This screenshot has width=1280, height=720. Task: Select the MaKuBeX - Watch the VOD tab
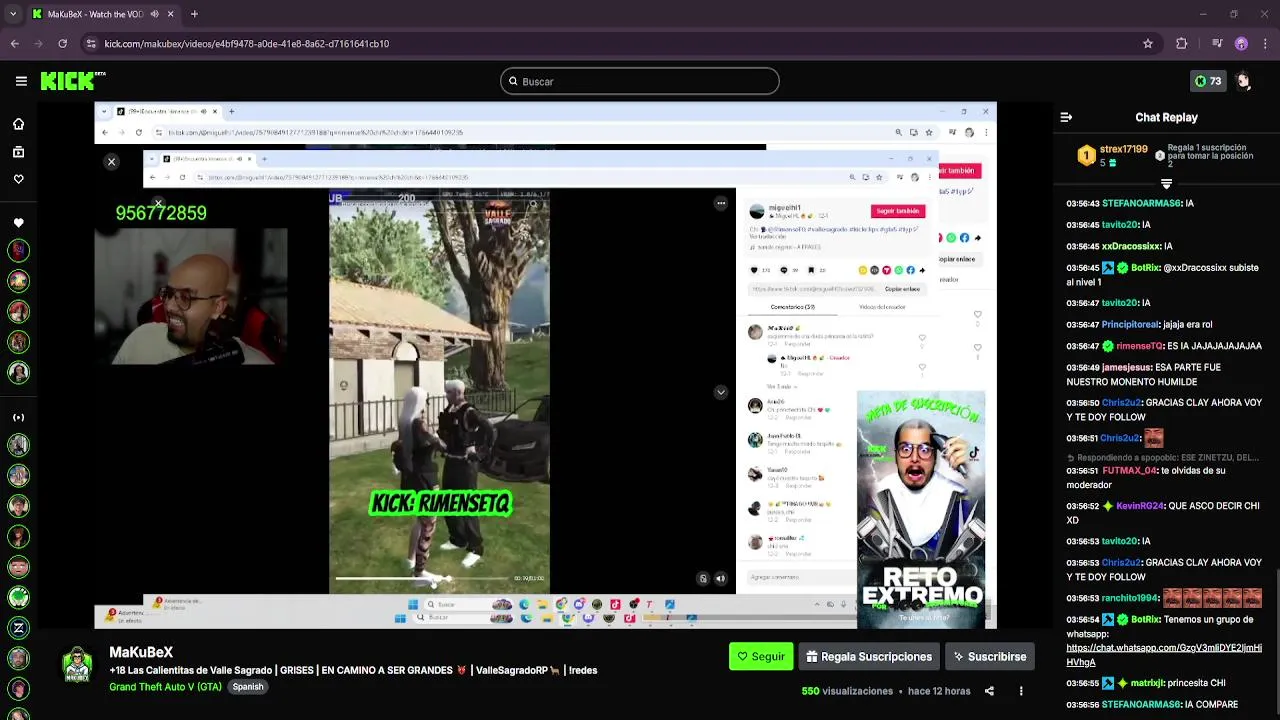[x=103, y=14]
